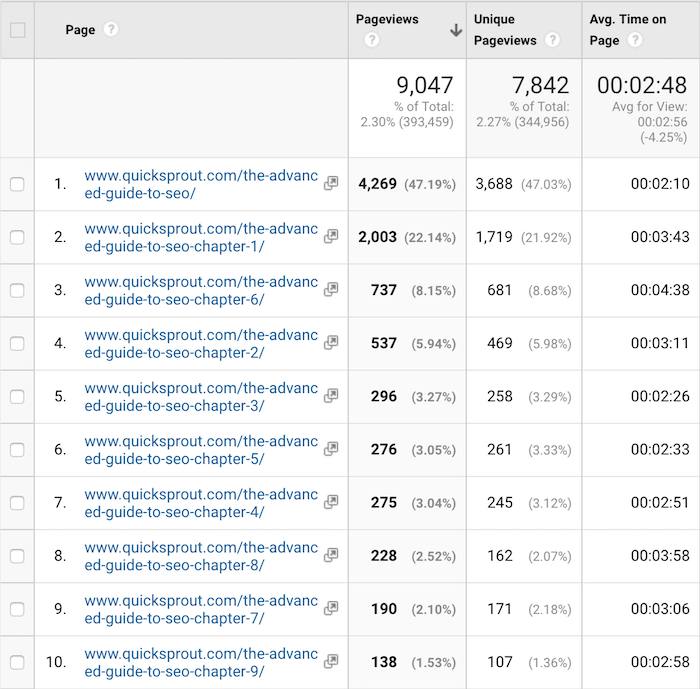Image resolution: width=700 pixels, height=689 pixels.
Task: Select total pageviews value 9,047
Action: (425, 85)
